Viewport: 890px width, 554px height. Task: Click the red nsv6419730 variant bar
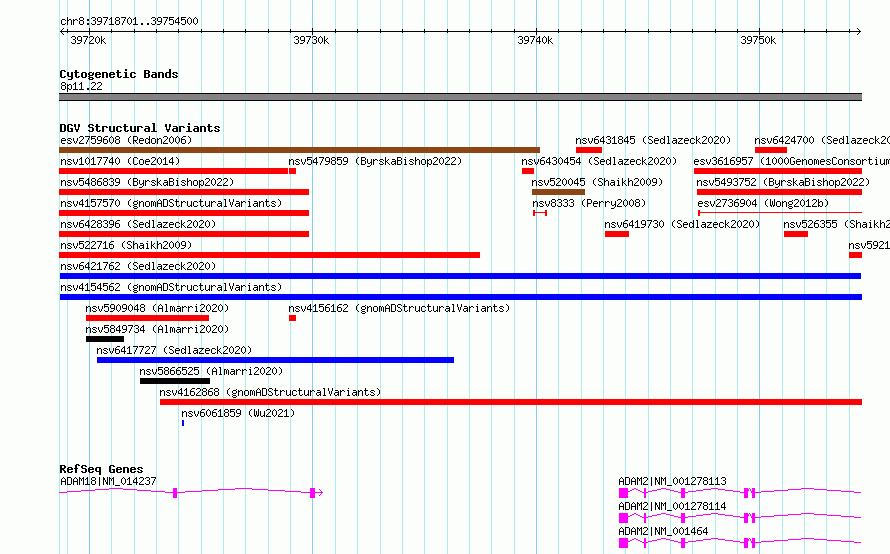[x=617, y=234]
